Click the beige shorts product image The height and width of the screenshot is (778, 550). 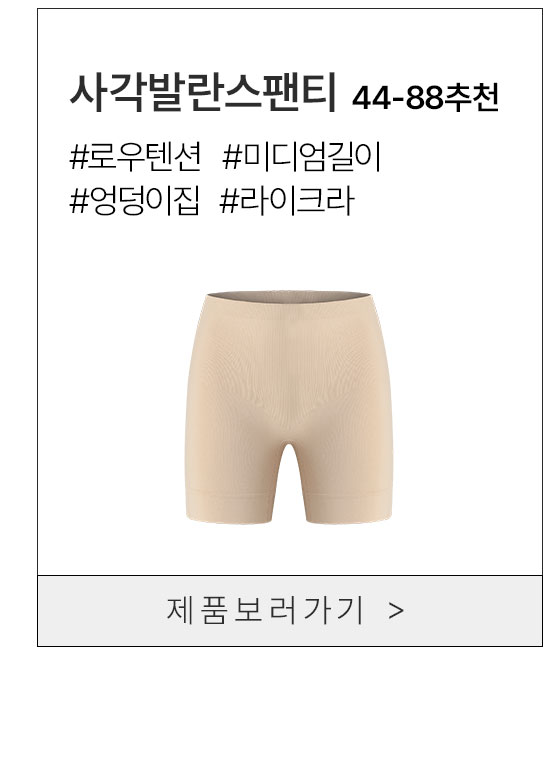coord(289,407)
